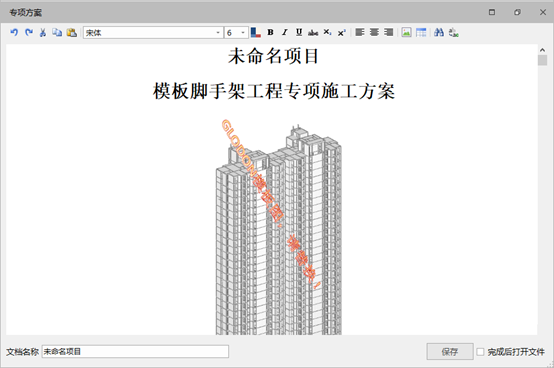The width and height of the screenshot is (554, 368).
Task: Enable 完成后打开文件 checkbox
Action: click(x=480, y=352)
